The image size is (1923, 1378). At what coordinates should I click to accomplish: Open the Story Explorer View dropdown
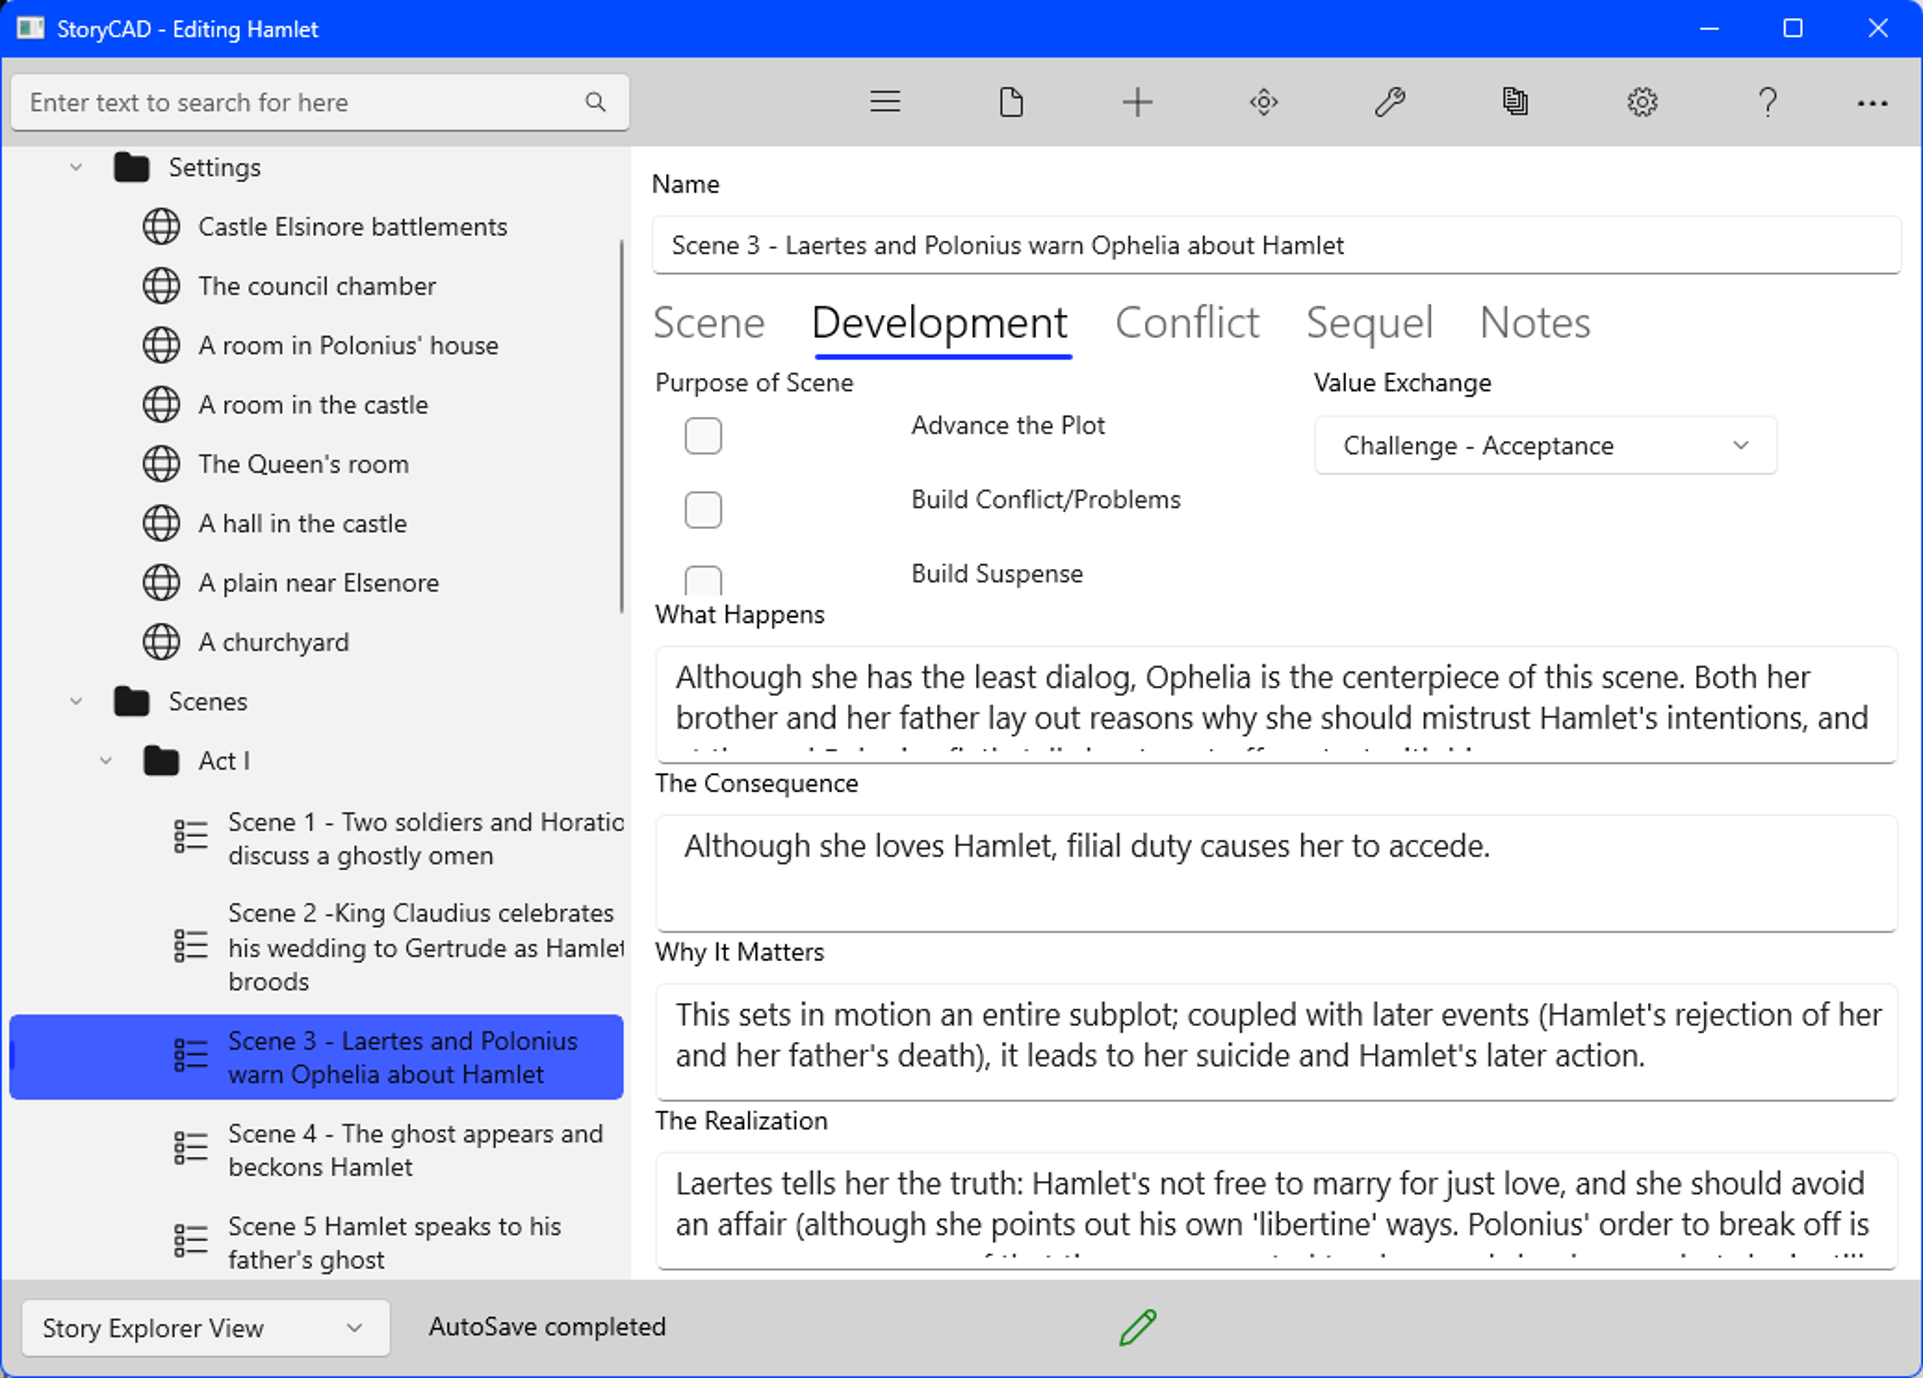205,1328
